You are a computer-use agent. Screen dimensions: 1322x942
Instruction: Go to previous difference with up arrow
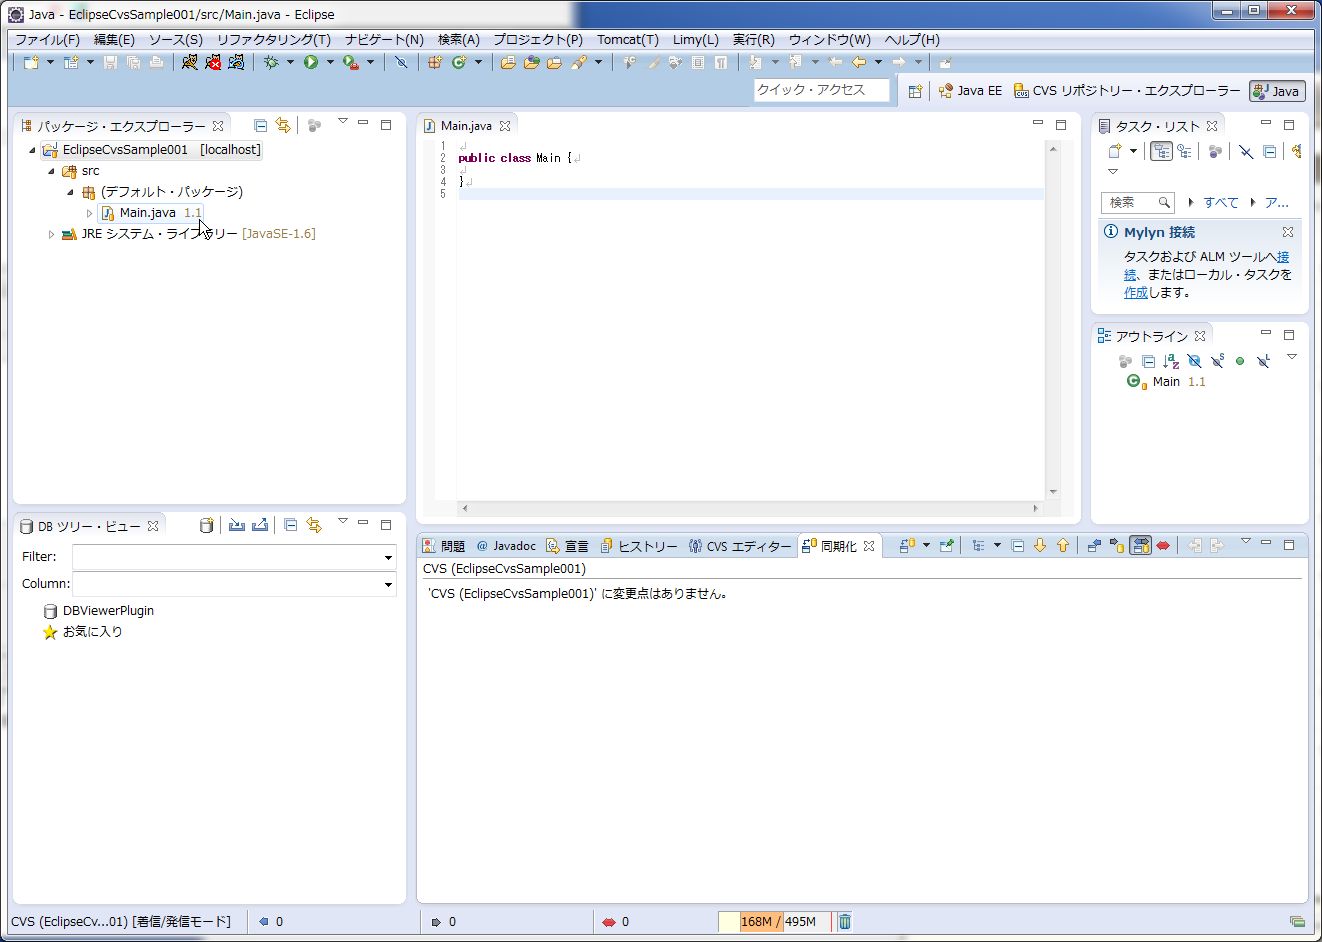point(1063,546)
